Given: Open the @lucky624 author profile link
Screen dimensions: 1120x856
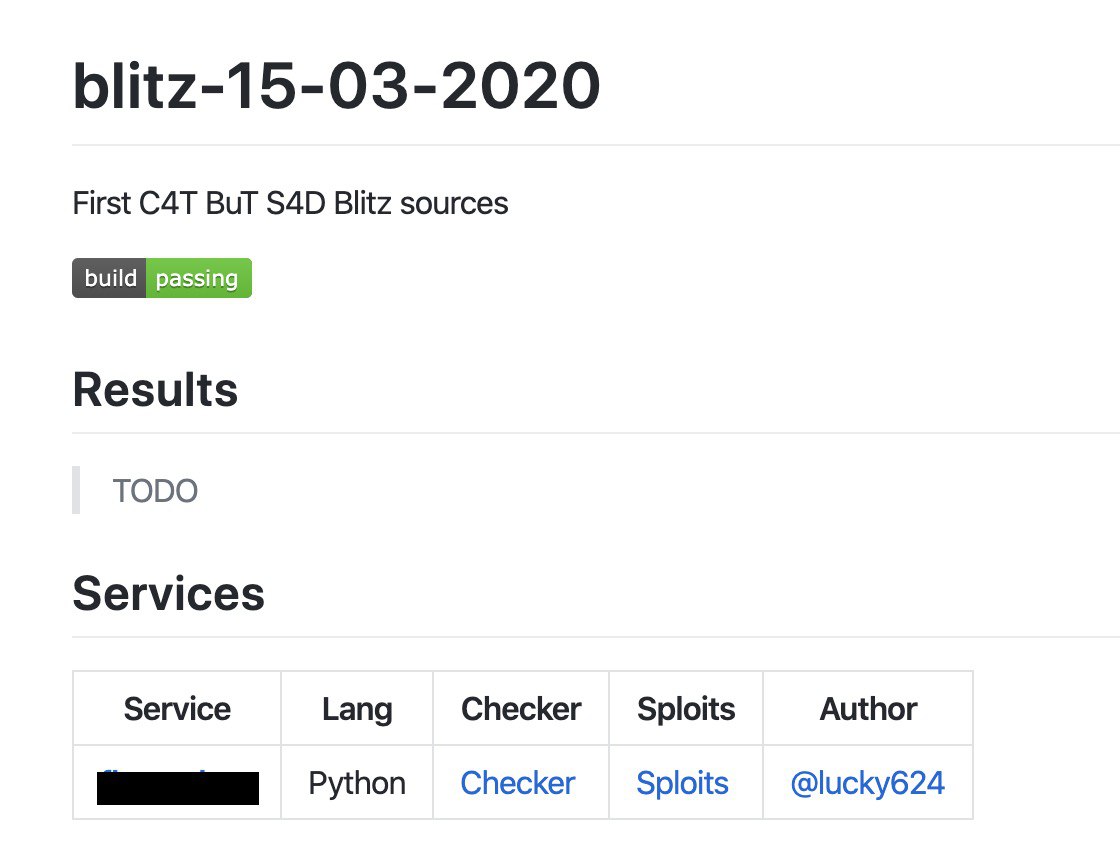Looking at the screenshot, I should [867, 783].
